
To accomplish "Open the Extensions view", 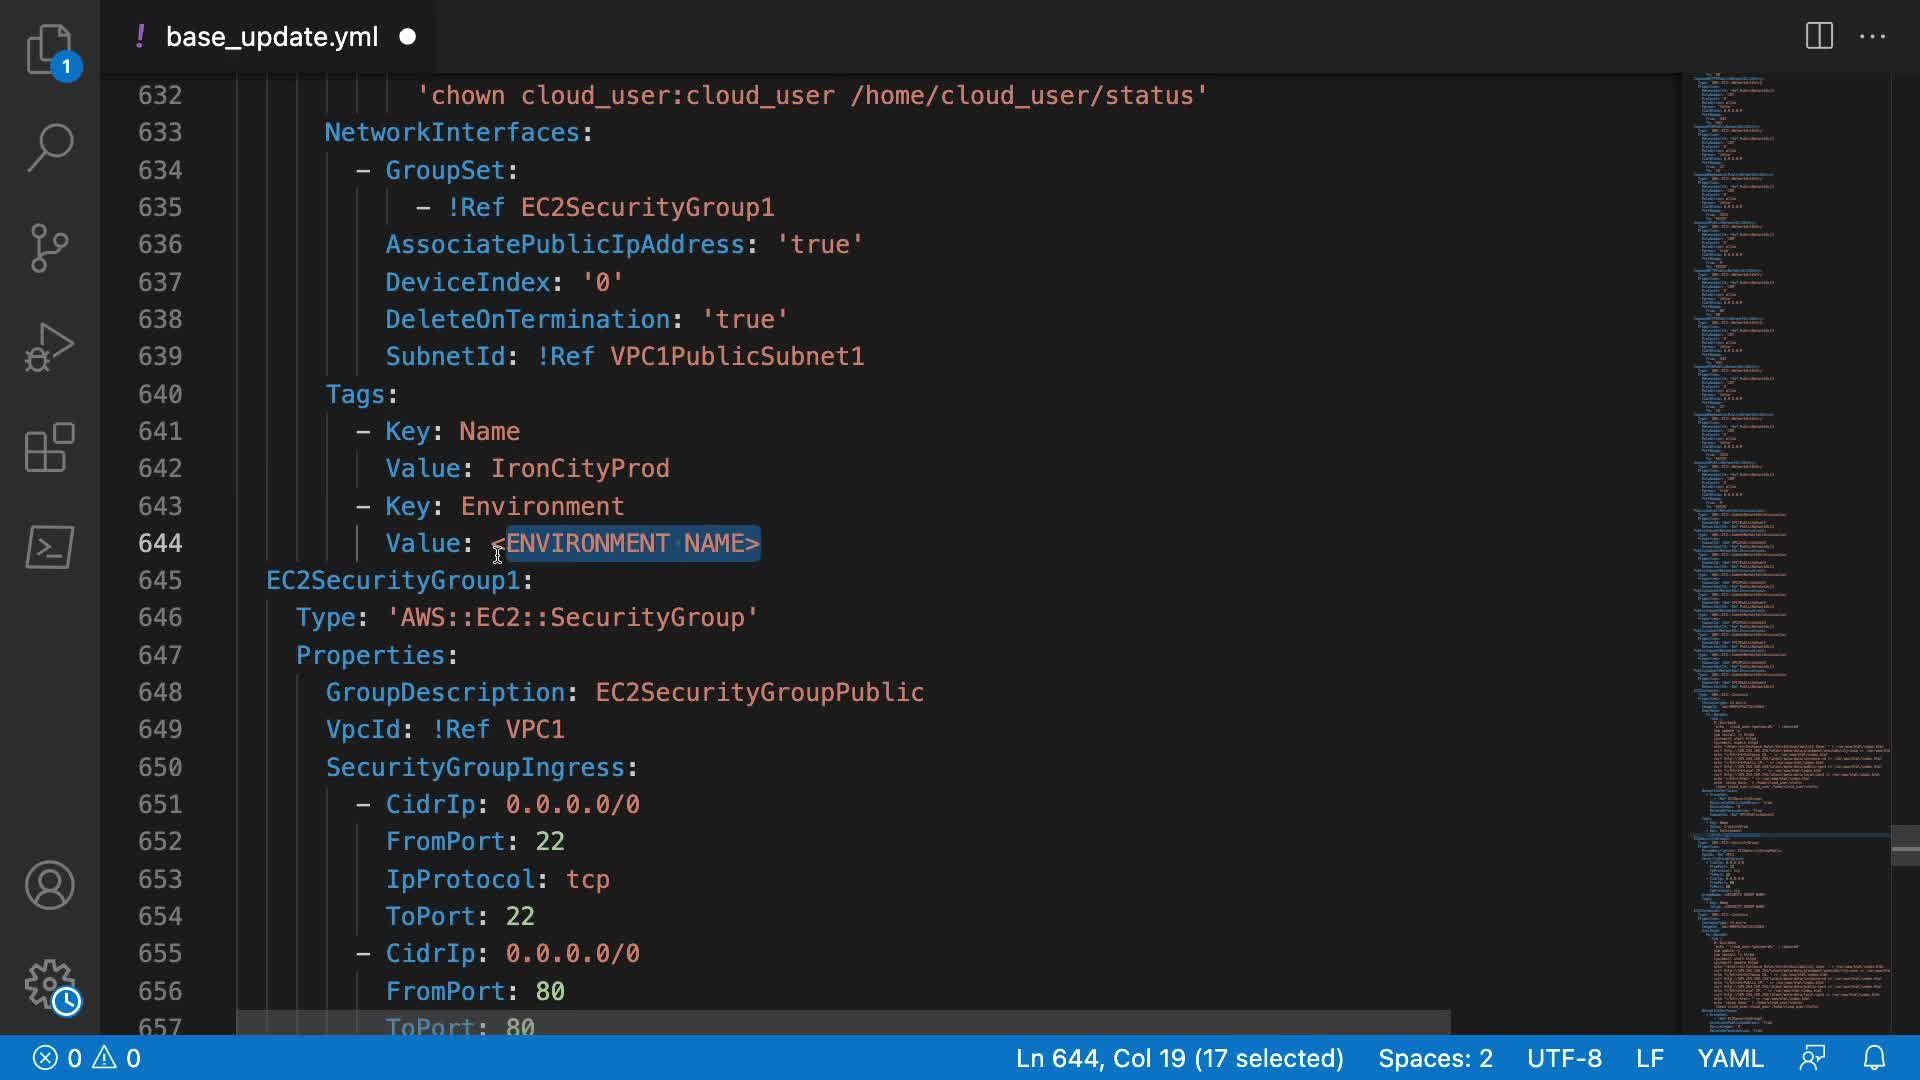I will tap(49, 447).
